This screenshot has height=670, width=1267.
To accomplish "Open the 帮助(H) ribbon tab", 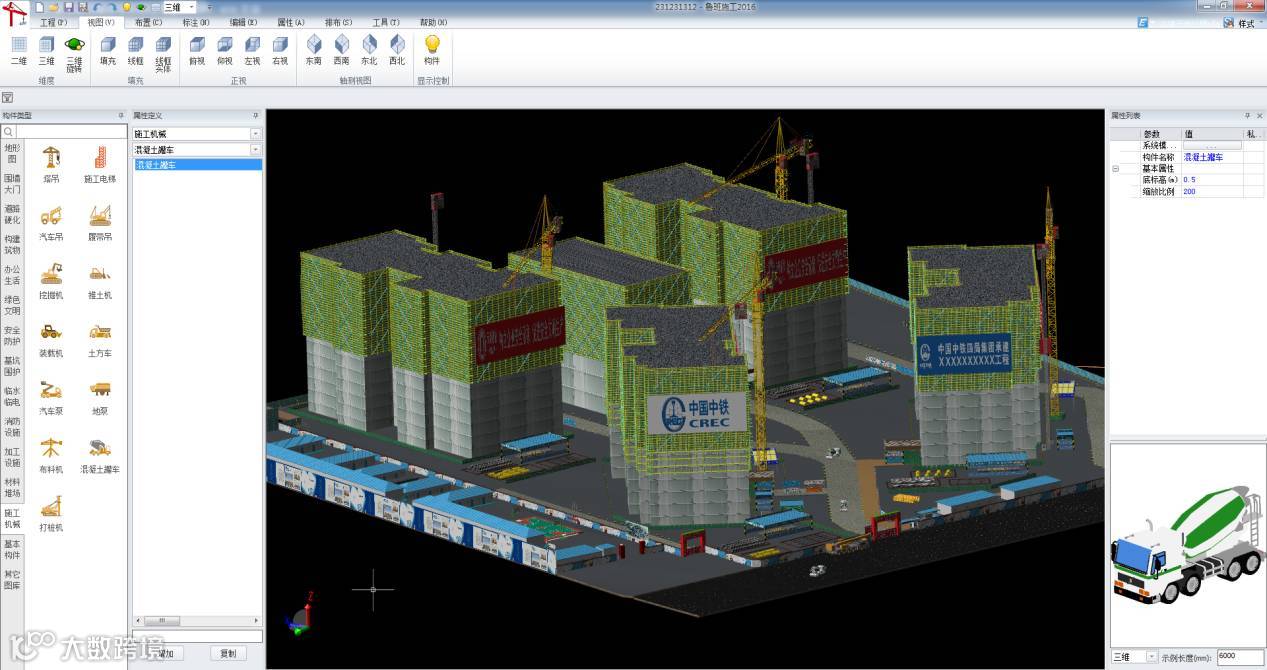I will (x=433, y=22).
